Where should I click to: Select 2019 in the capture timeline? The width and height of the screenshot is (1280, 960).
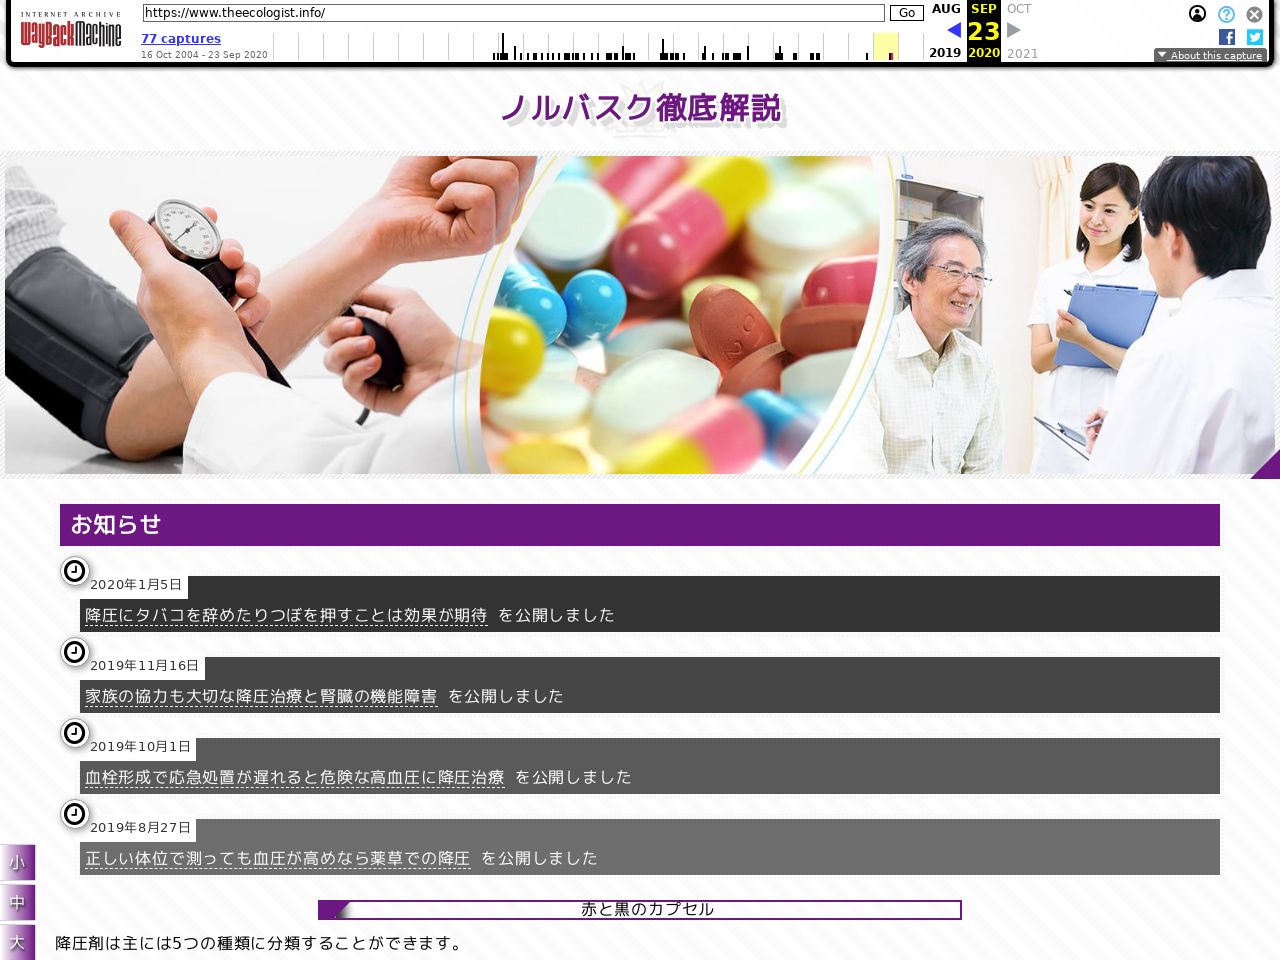tap(944, 53)
